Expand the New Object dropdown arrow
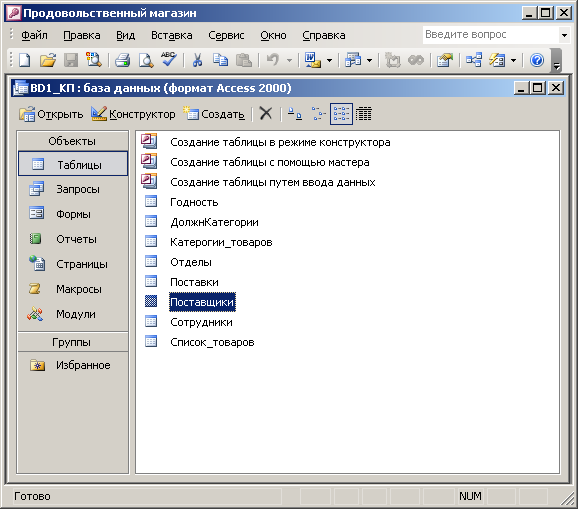This screenshot has width=578, height=509. 513,60
